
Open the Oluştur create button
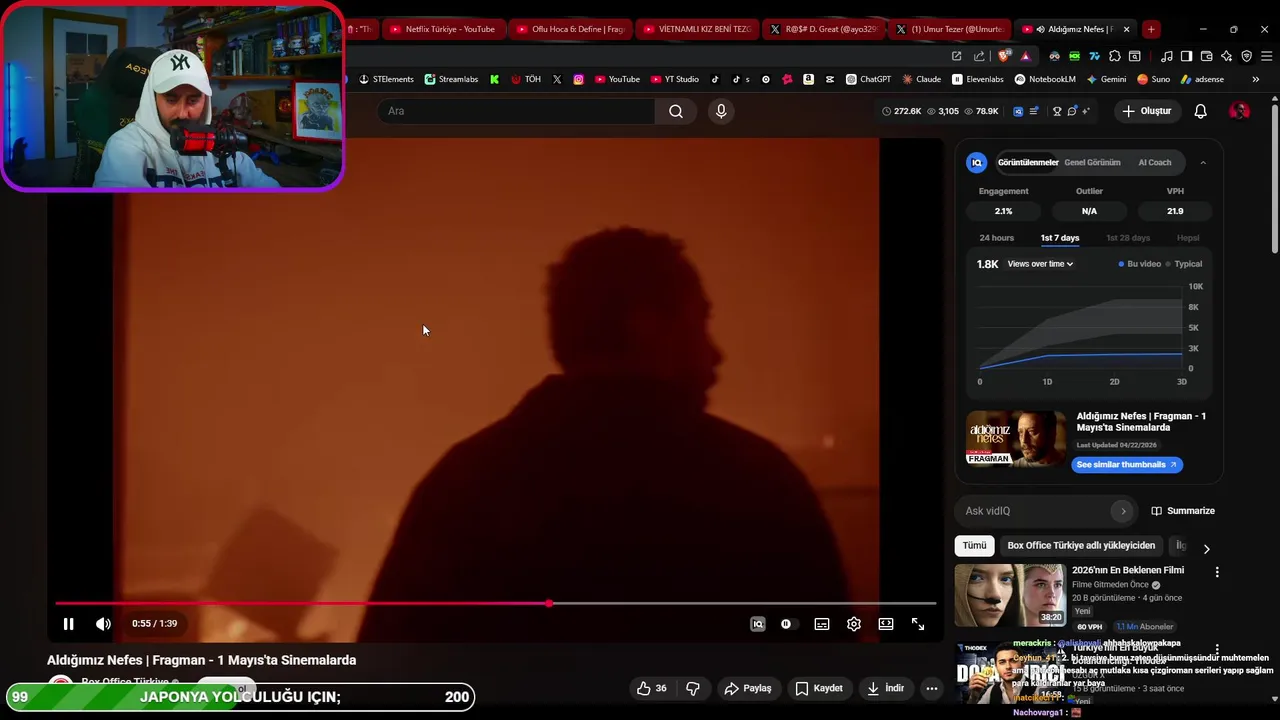point(1146,111)
